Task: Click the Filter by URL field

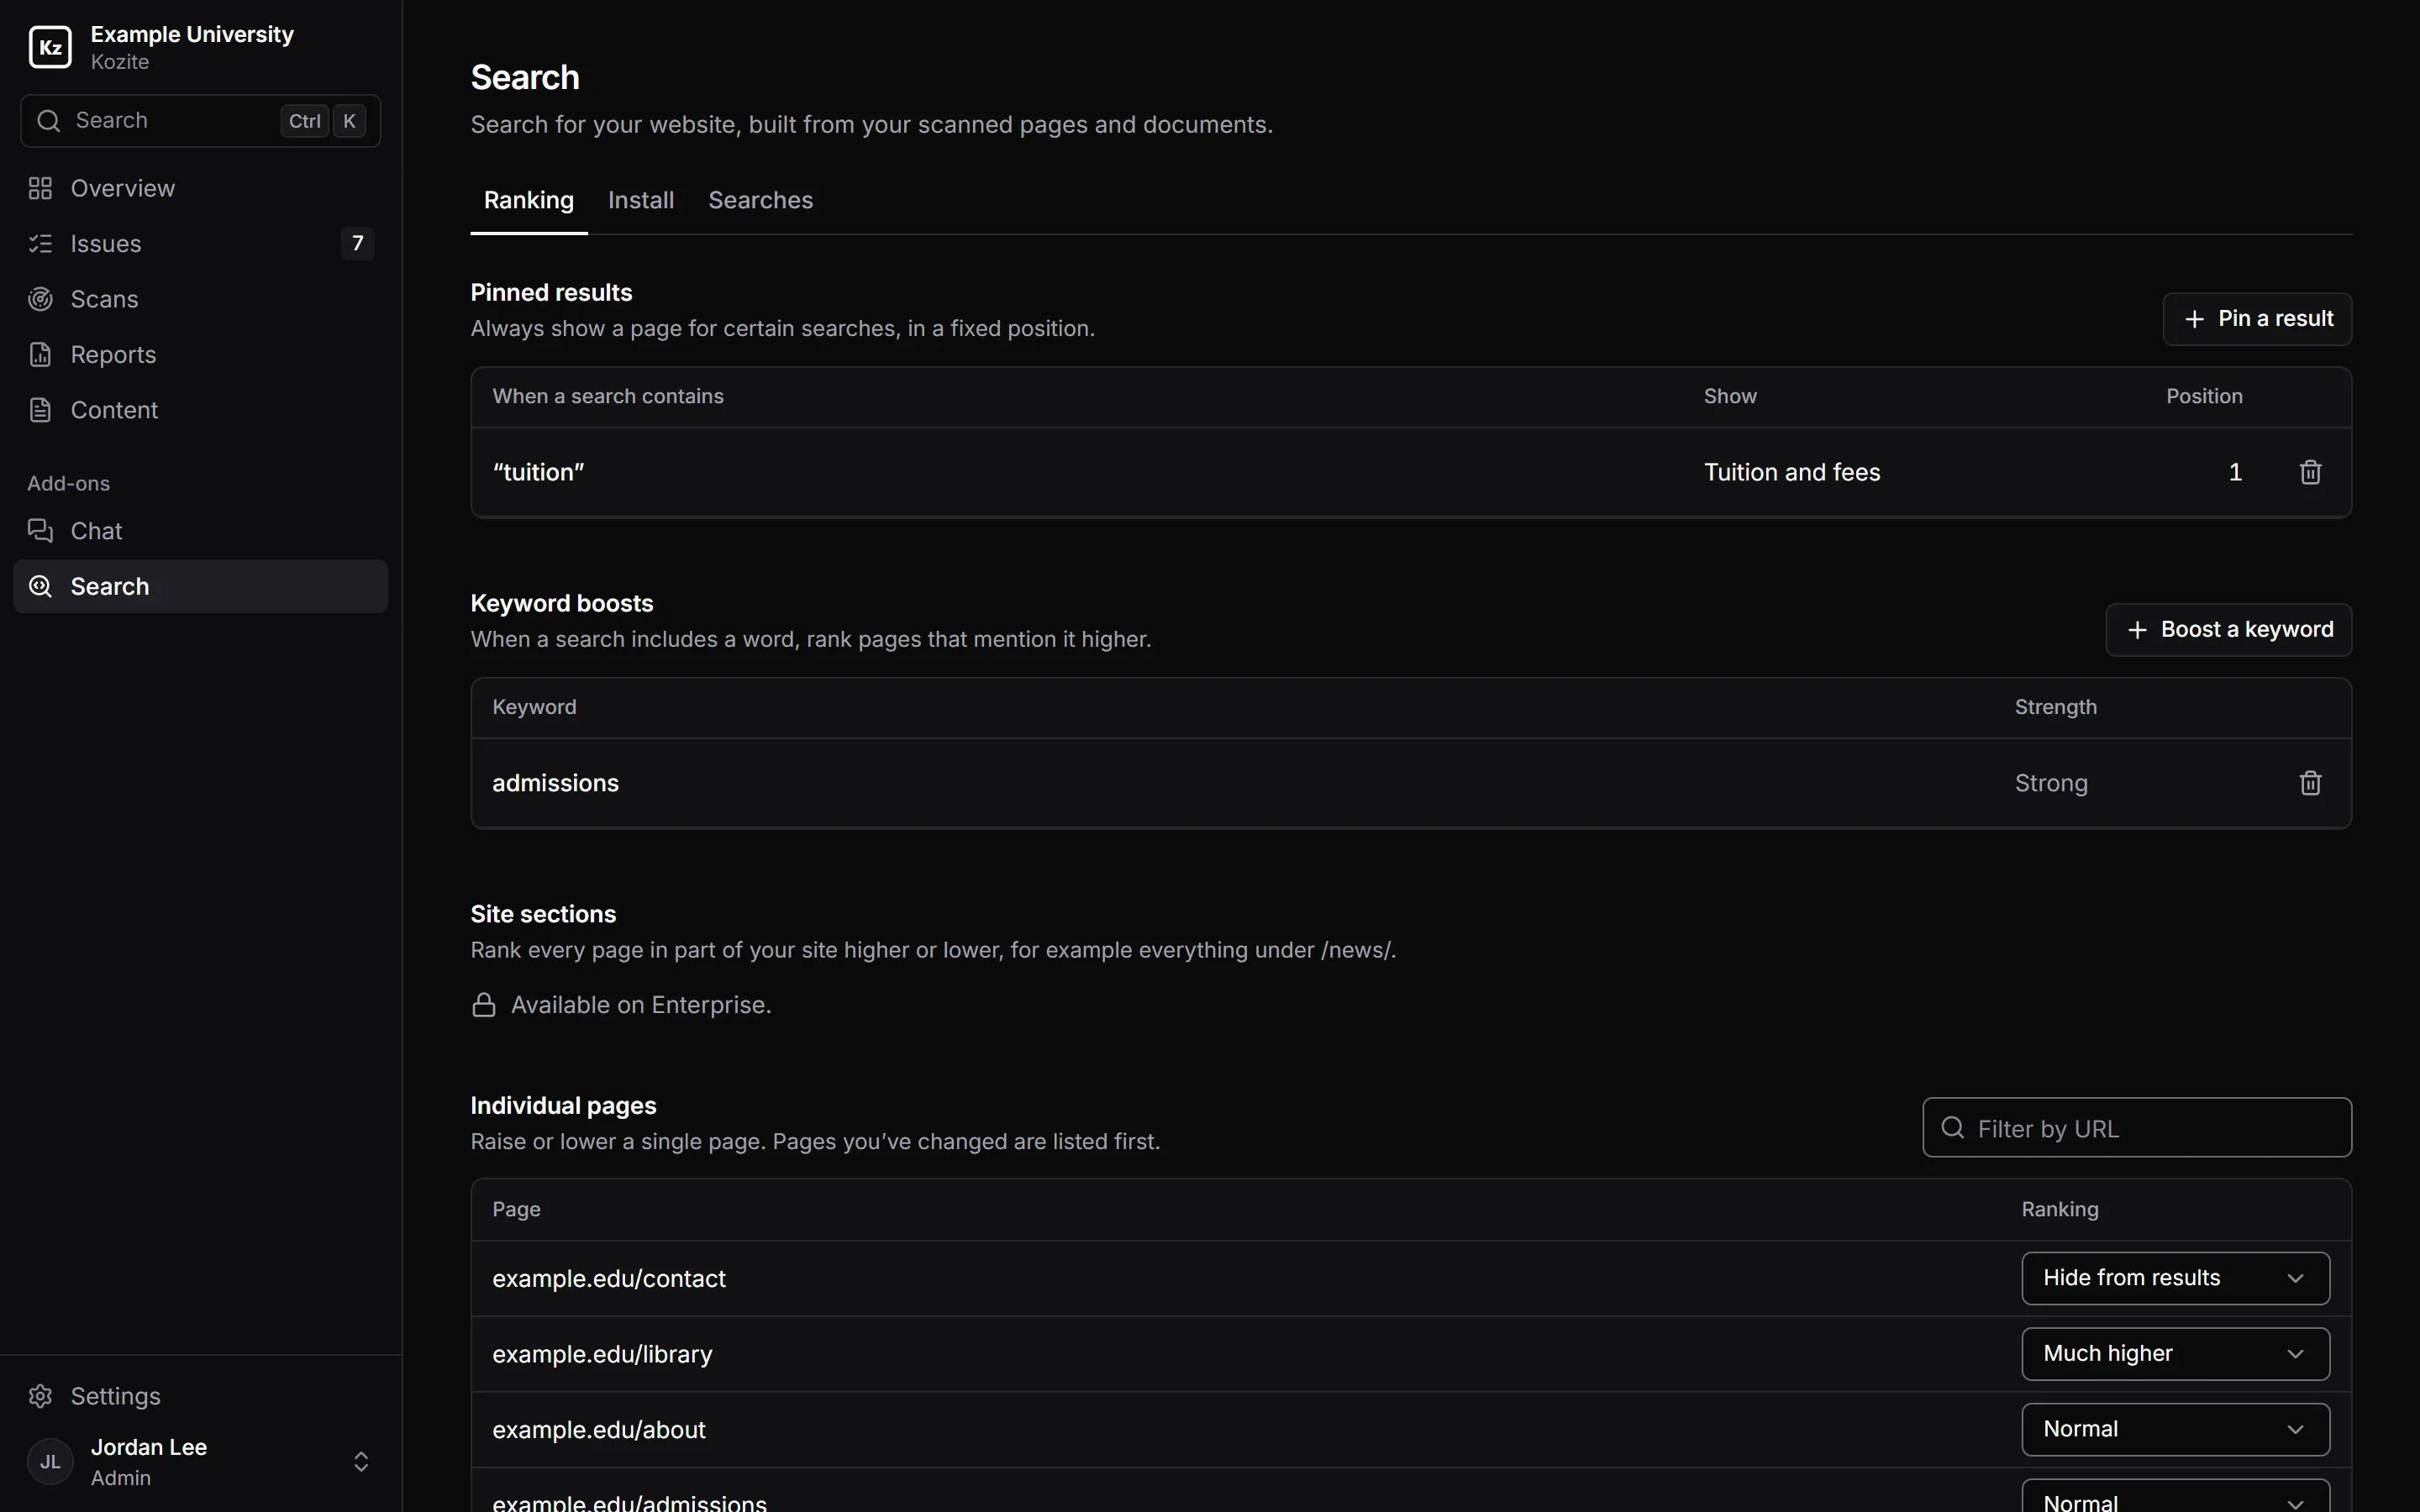Action: click(2137, 1128)
